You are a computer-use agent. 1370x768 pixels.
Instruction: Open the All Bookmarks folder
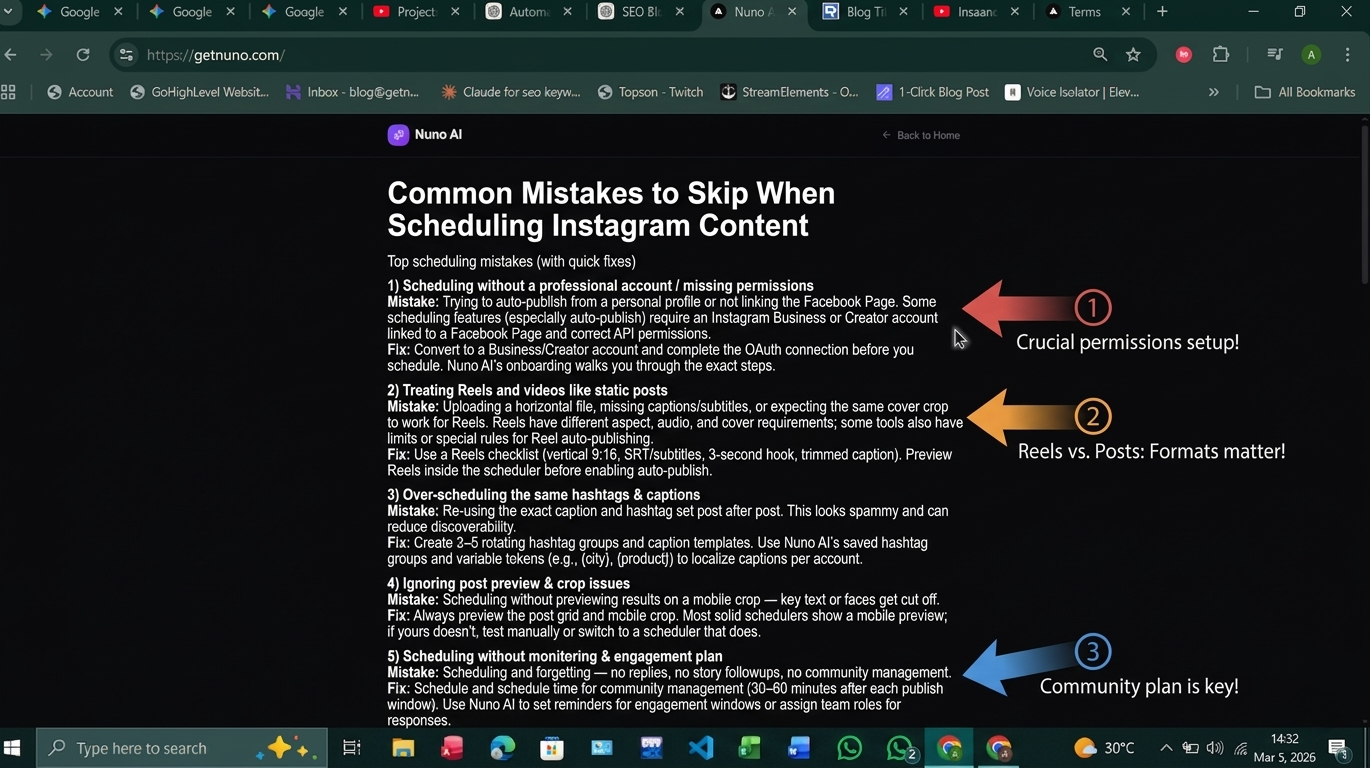[1305, 92]
